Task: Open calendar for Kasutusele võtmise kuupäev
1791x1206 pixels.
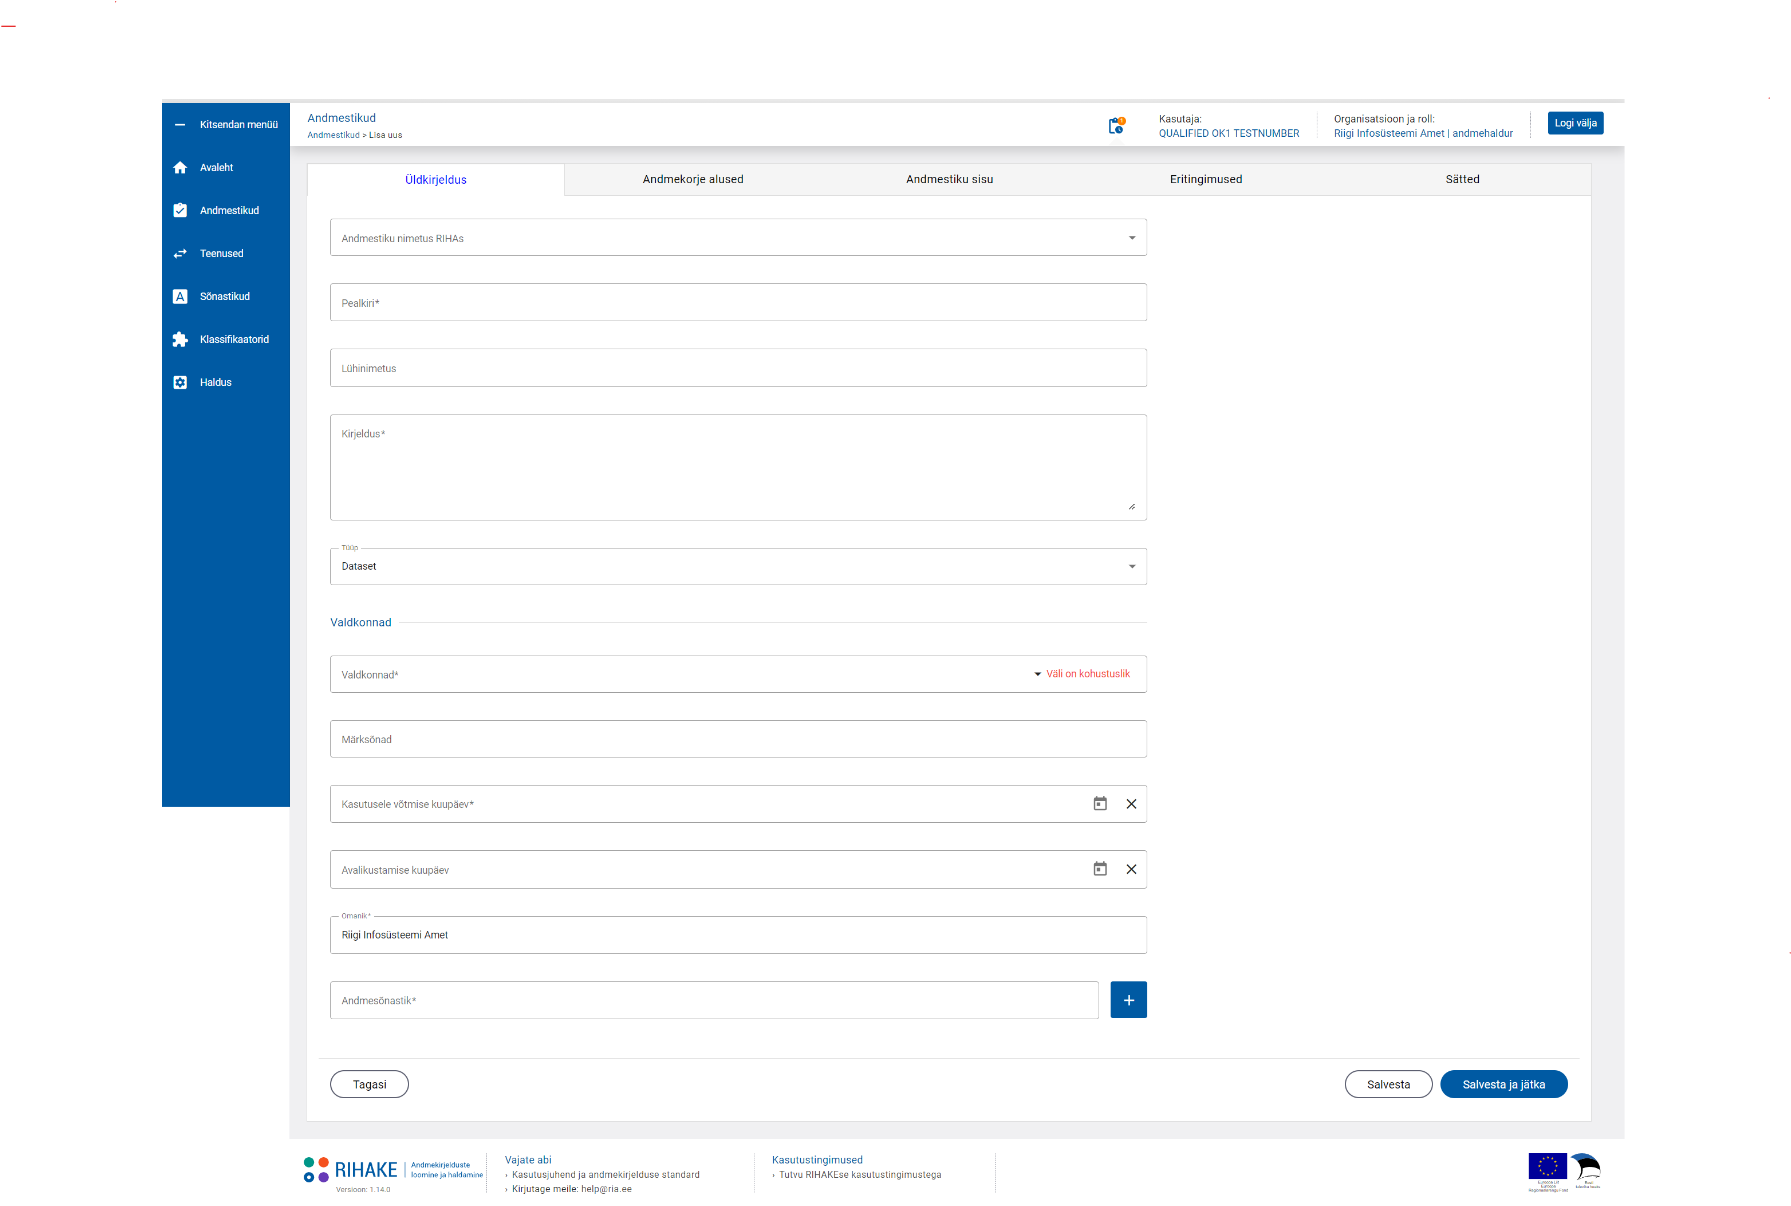Action: click(1100, 804)
